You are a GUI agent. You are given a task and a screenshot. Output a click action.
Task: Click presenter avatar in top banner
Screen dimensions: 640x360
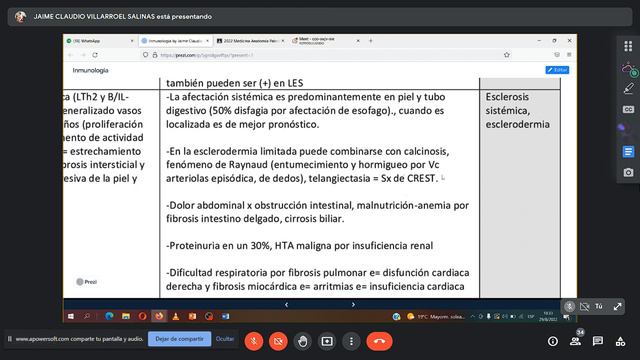(x=20, y=17)
